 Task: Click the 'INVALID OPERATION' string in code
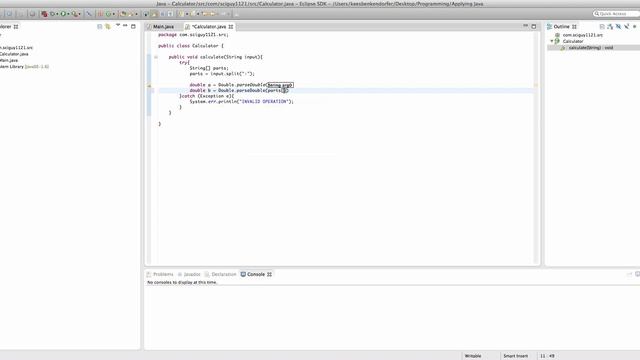coord(265,102)
